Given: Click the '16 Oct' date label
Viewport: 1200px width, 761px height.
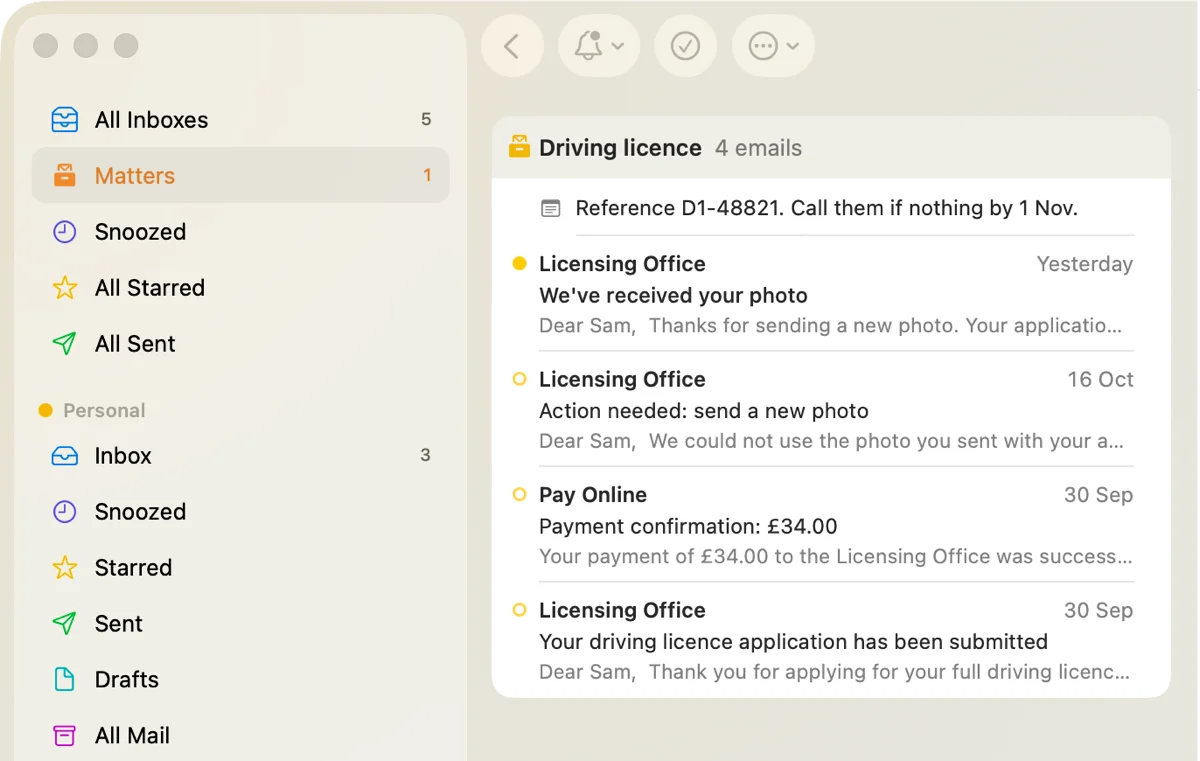Looking at the screenshot, I should [x=1101, y=380].
